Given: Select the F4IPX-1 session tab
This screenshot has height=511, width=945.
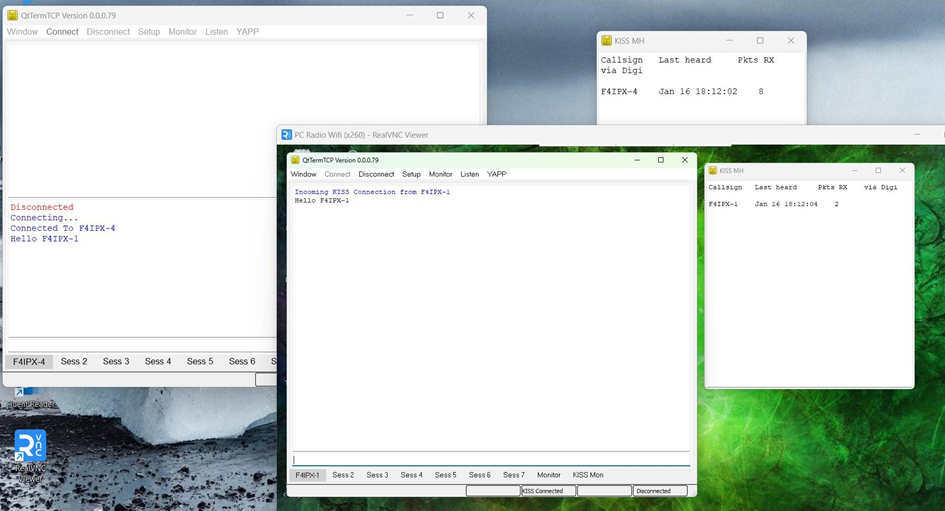Looking at the screenshot, I should [x=307, y=475].
